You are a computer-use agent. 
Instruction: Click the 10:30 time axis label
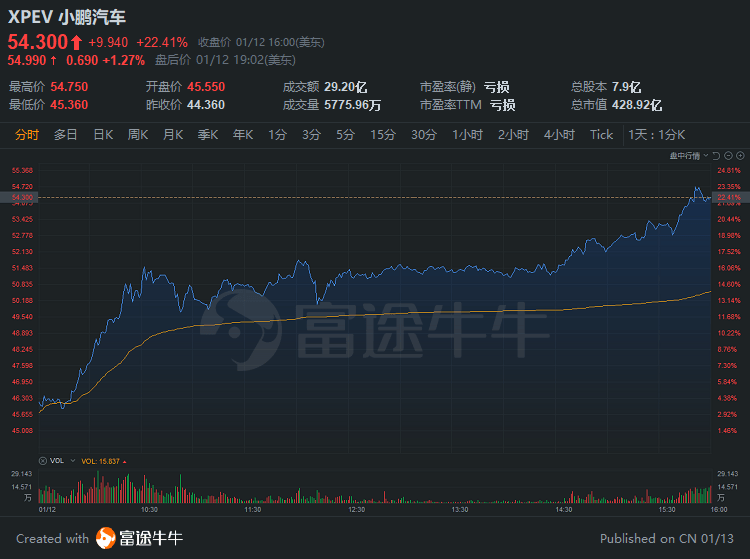(x=149, y=510)
